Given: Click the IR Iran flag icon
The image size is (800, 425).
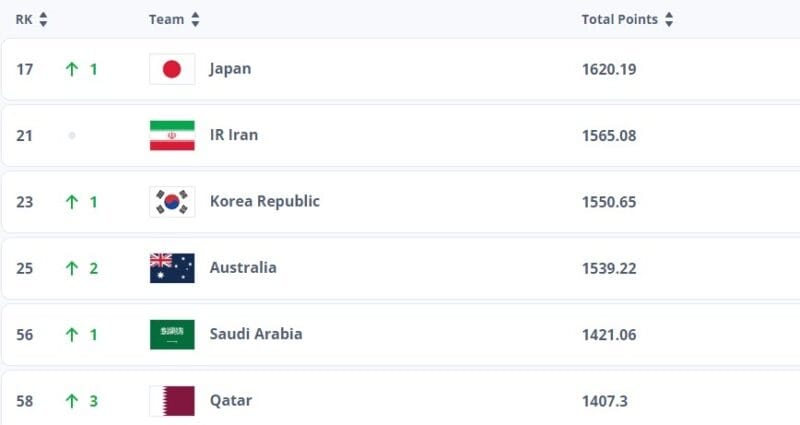Looking at the screenshot, I should (172, 135).
